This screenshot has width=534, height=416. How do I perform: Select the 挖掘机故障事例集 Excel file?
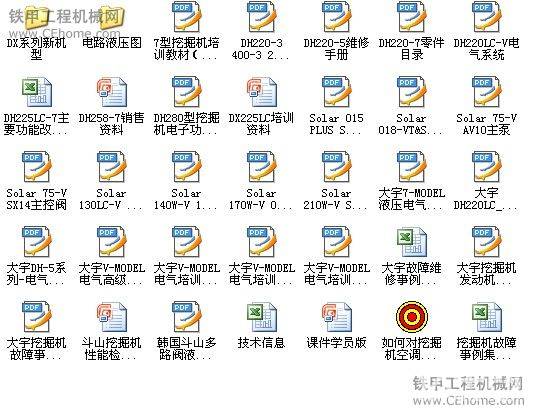[x=486, y=317]
